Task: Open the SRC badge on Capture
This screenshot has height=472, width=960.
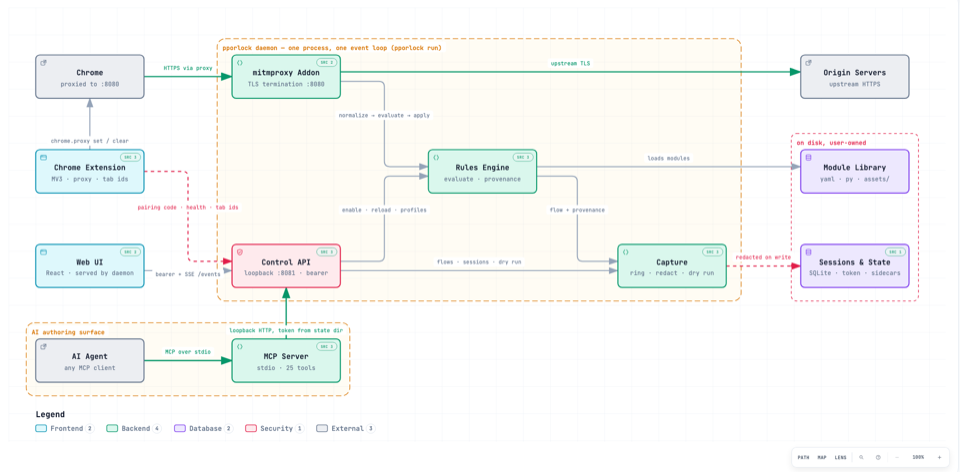Action: click(712, 252)
